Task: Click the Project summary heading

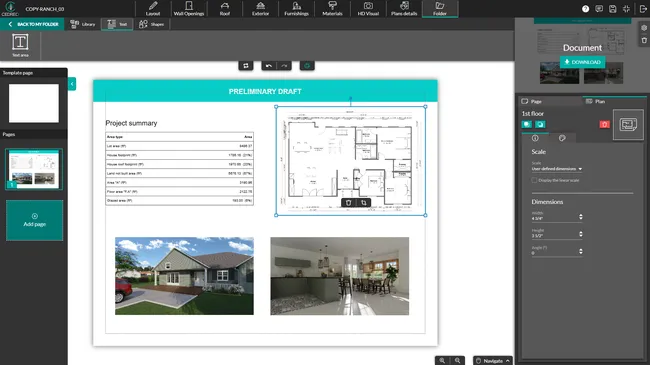Action: coord(131,123)
